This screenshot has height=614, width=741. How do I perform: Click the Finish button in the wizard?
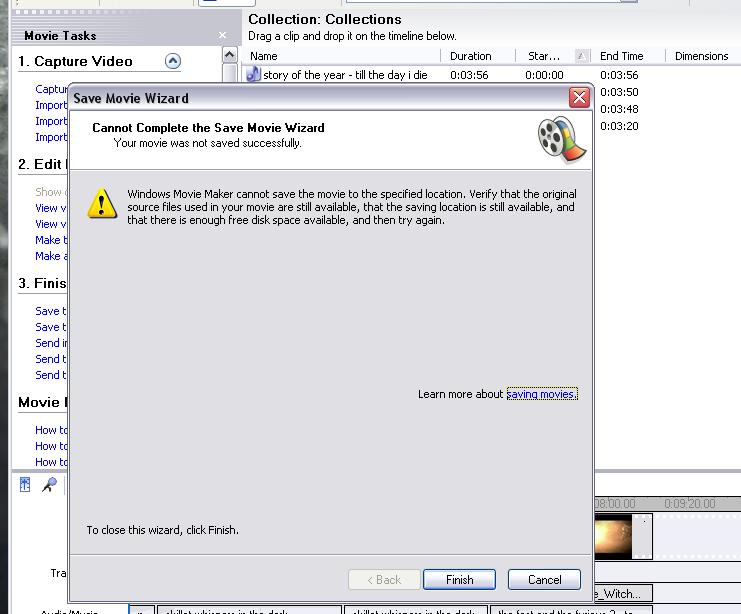[x=459, y=579]
